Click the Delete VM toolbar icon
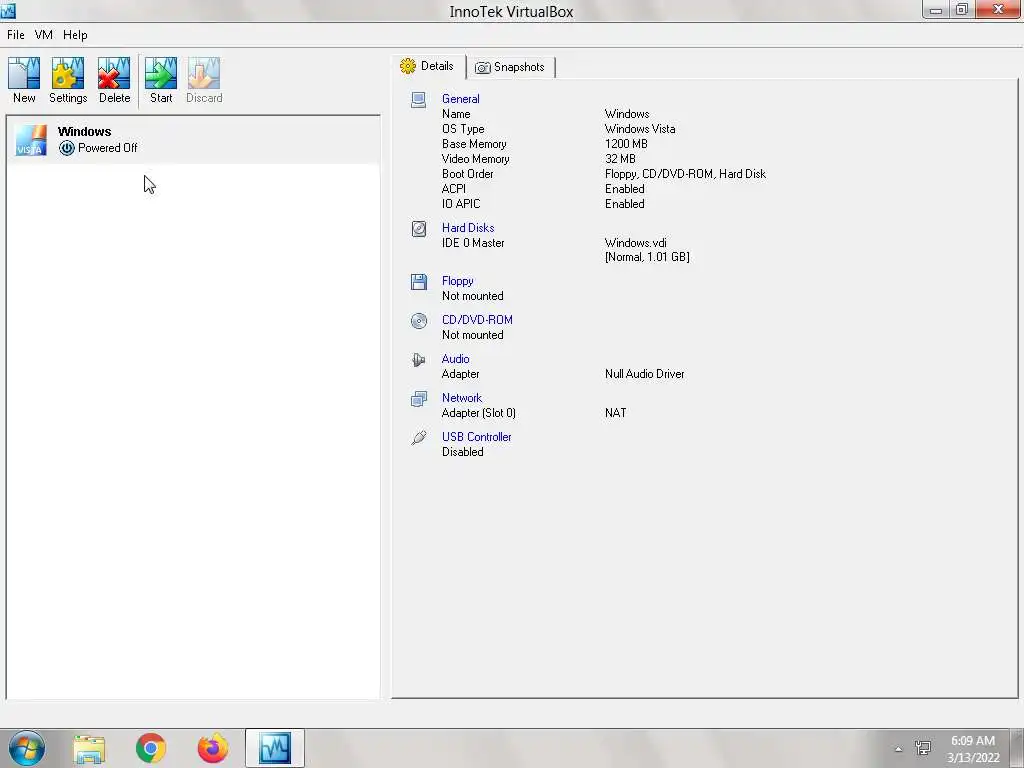Screen dimensions: 1024x768 [x=114, y=73]
